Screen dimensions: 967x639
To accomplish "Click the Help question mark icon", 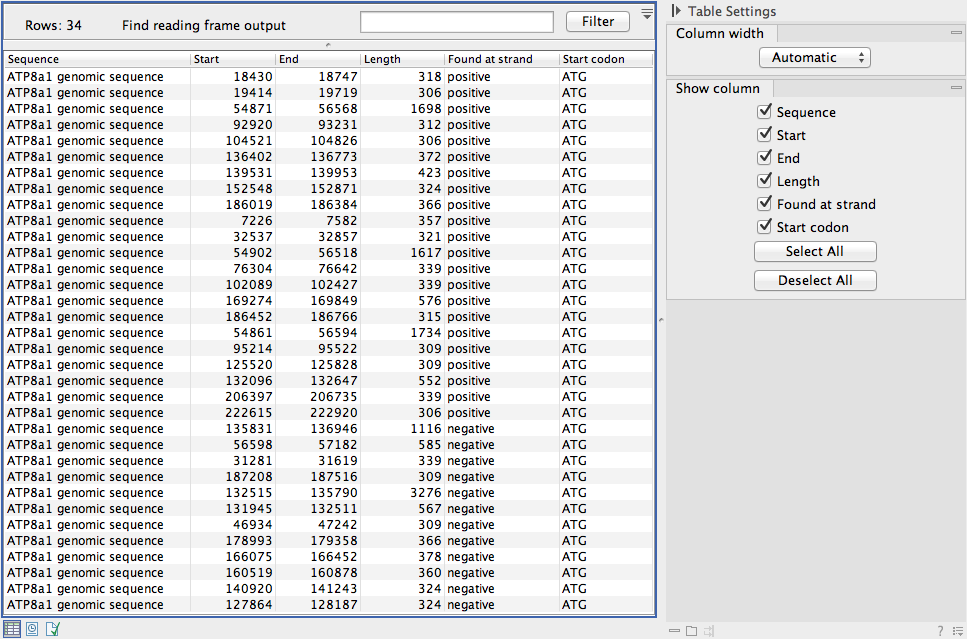I will 941,631.
